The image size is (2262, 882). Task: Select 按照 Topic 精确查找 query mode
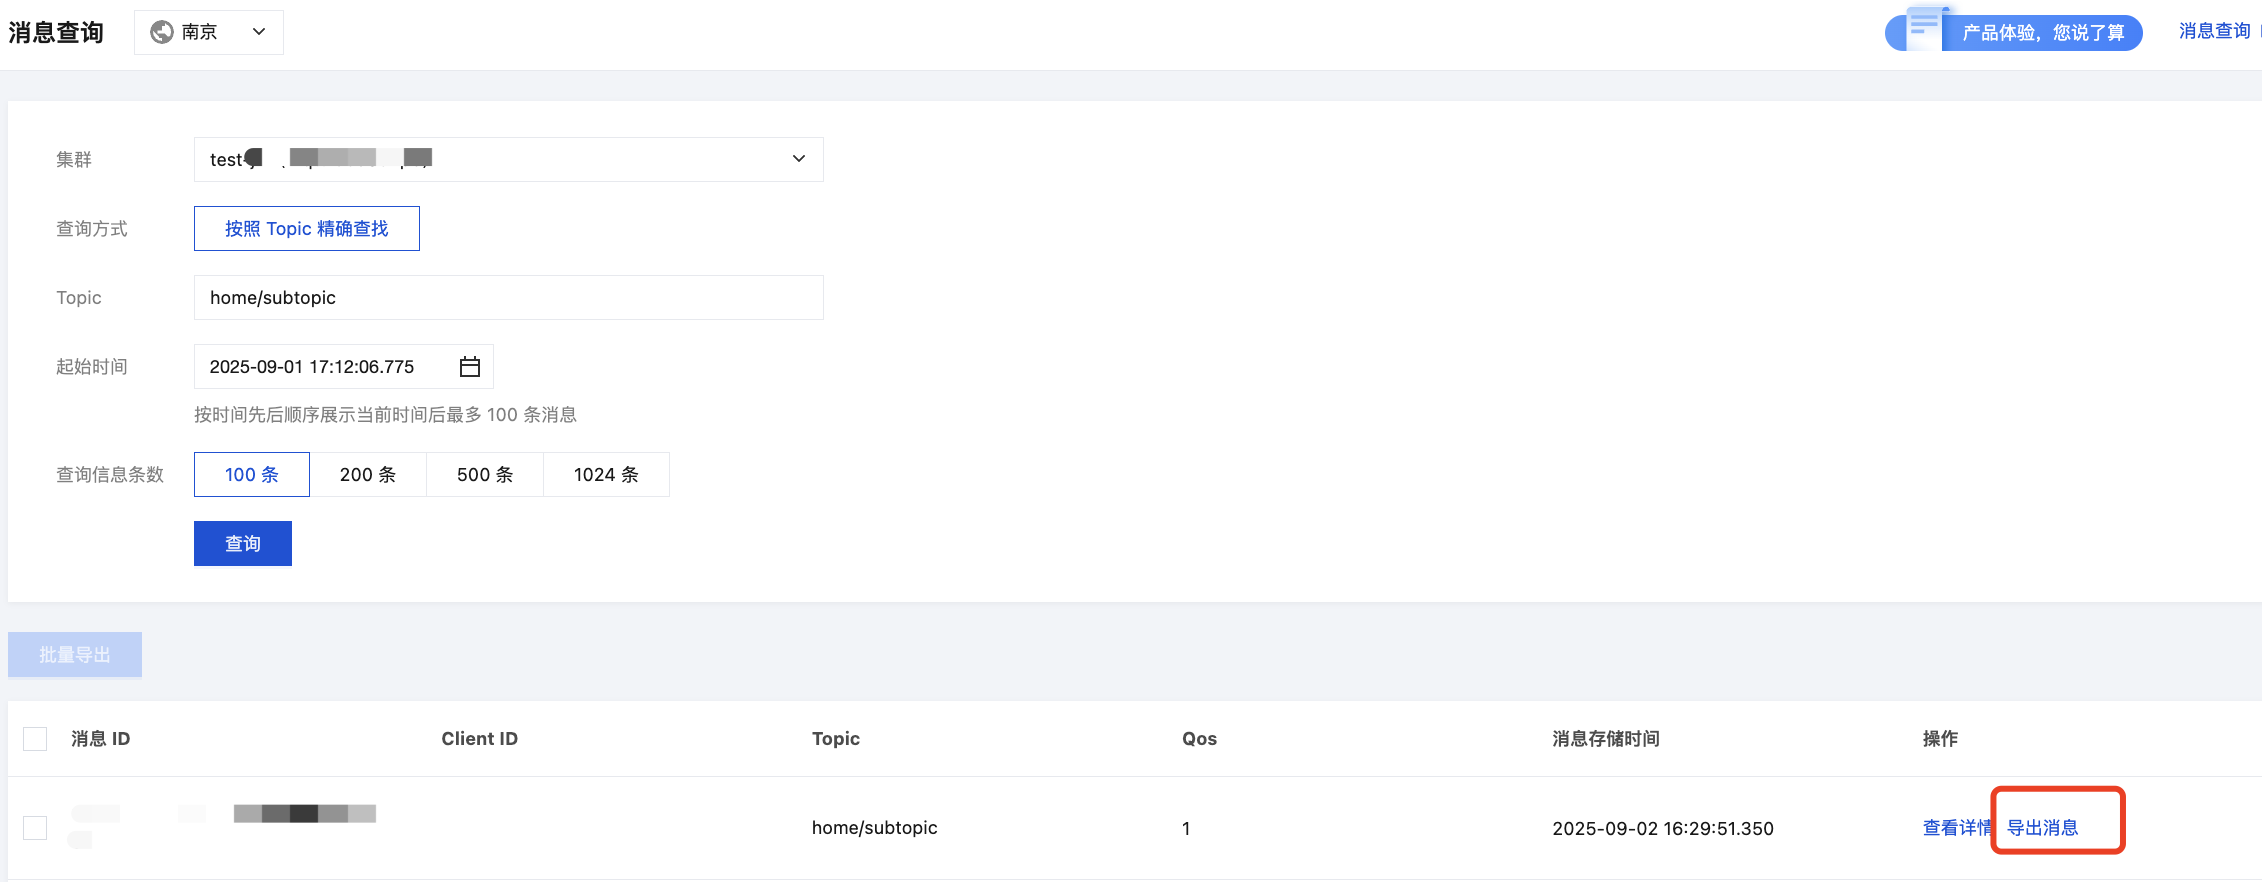tap(307, 229)
